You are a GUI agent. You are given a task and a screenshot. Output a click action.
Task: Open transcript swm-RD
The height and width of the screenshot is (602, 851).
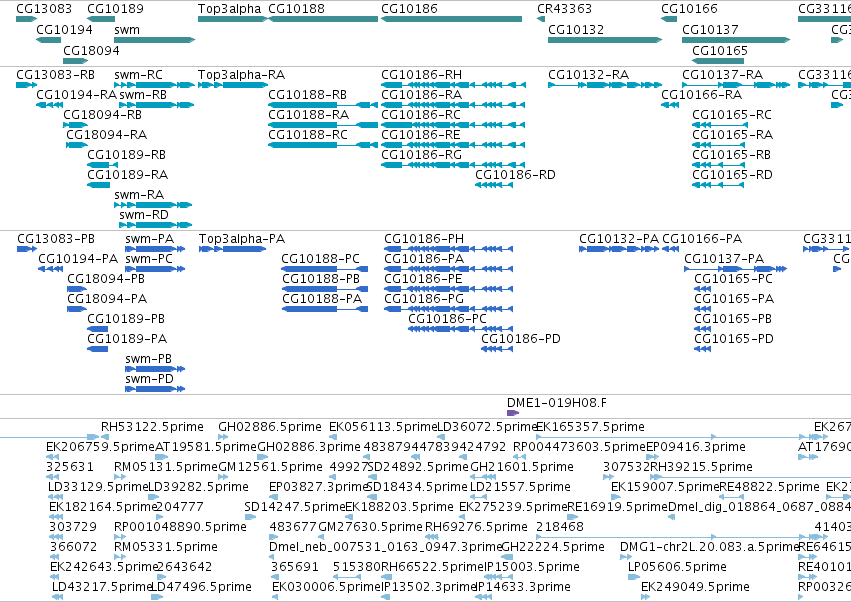point(144,214)
